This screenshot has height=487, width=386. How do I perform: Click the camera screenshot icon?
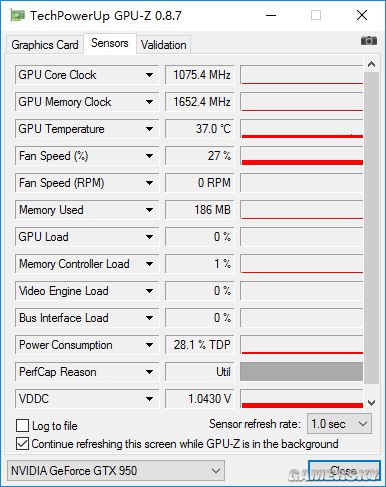[369, 41]
